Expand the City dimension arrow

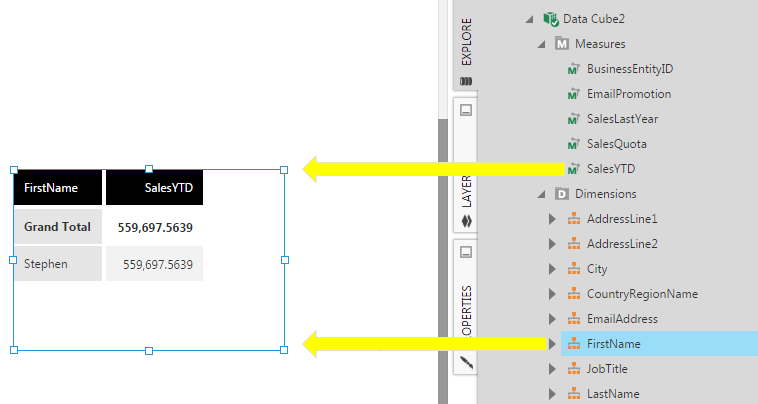pyautogui.click(x=552, y=269)
